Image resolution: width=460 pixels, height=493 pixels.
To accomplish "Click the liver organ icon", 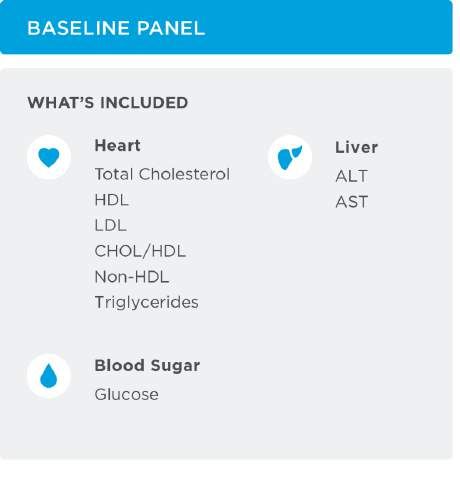I will [x=289, y=157].
